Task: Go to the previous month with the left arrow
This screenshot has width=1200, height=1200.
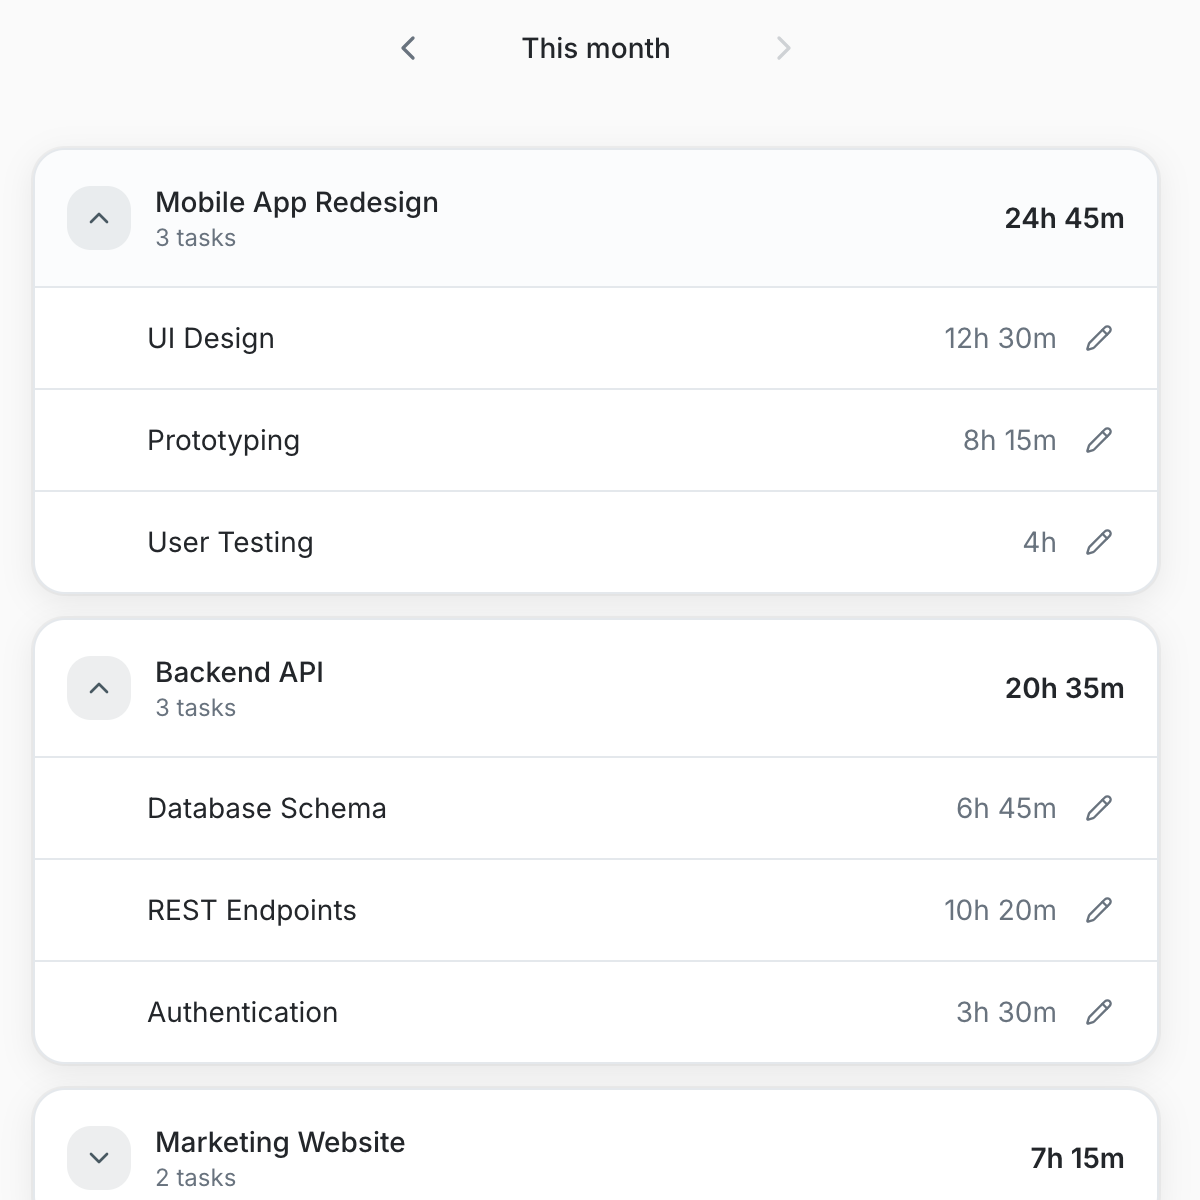Action: (408, 48)
